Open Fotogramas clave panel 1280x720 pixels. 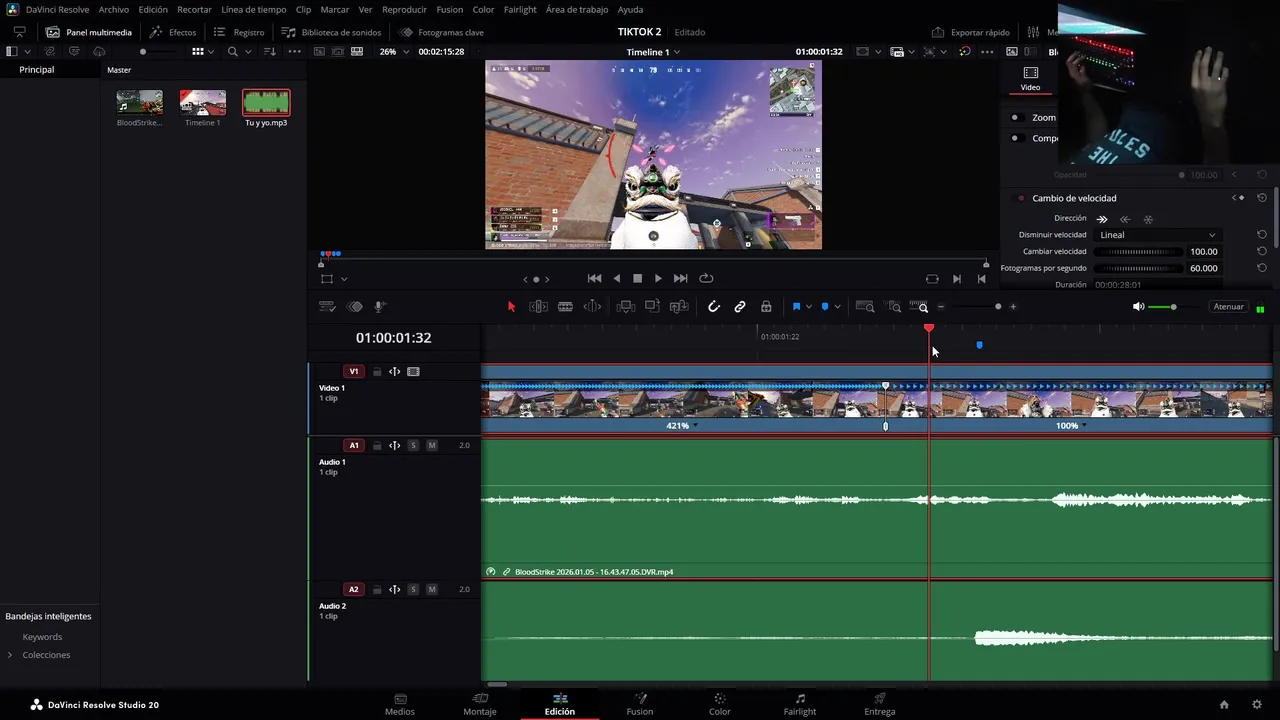click(441, 32)
